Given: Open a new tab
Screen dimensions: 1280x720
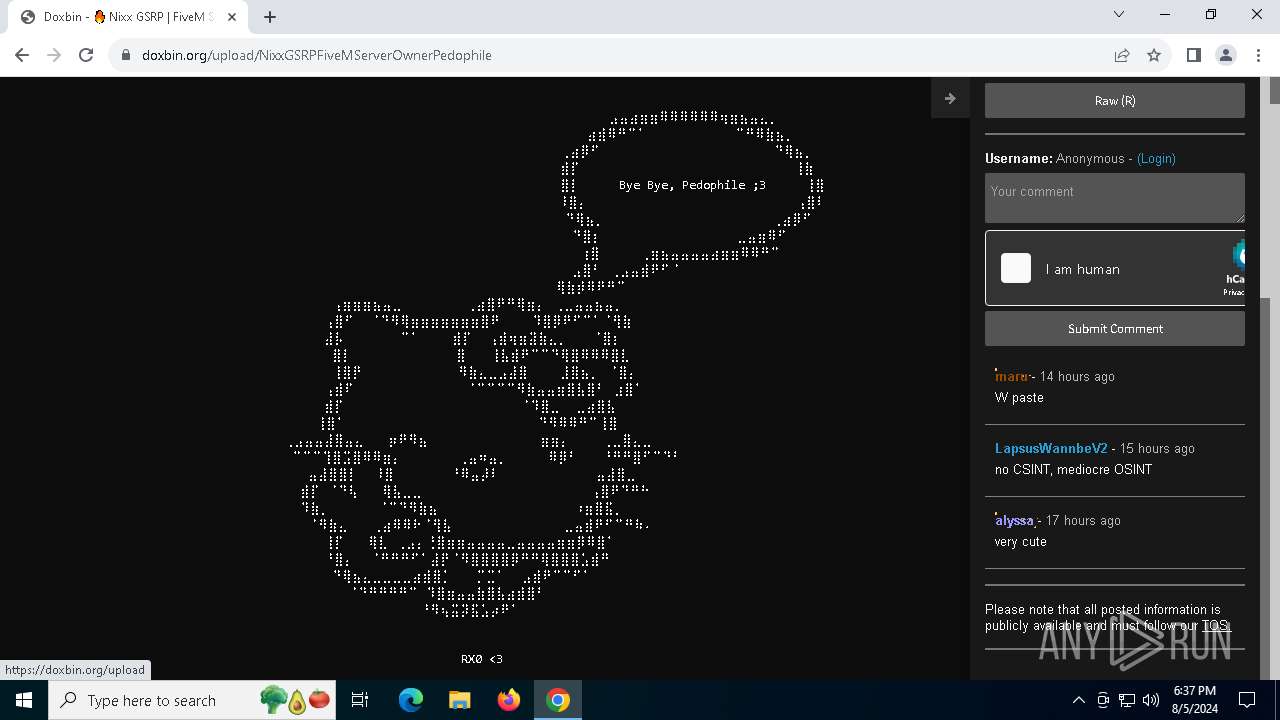Looking at the screenshot, I should click(270, 16).
